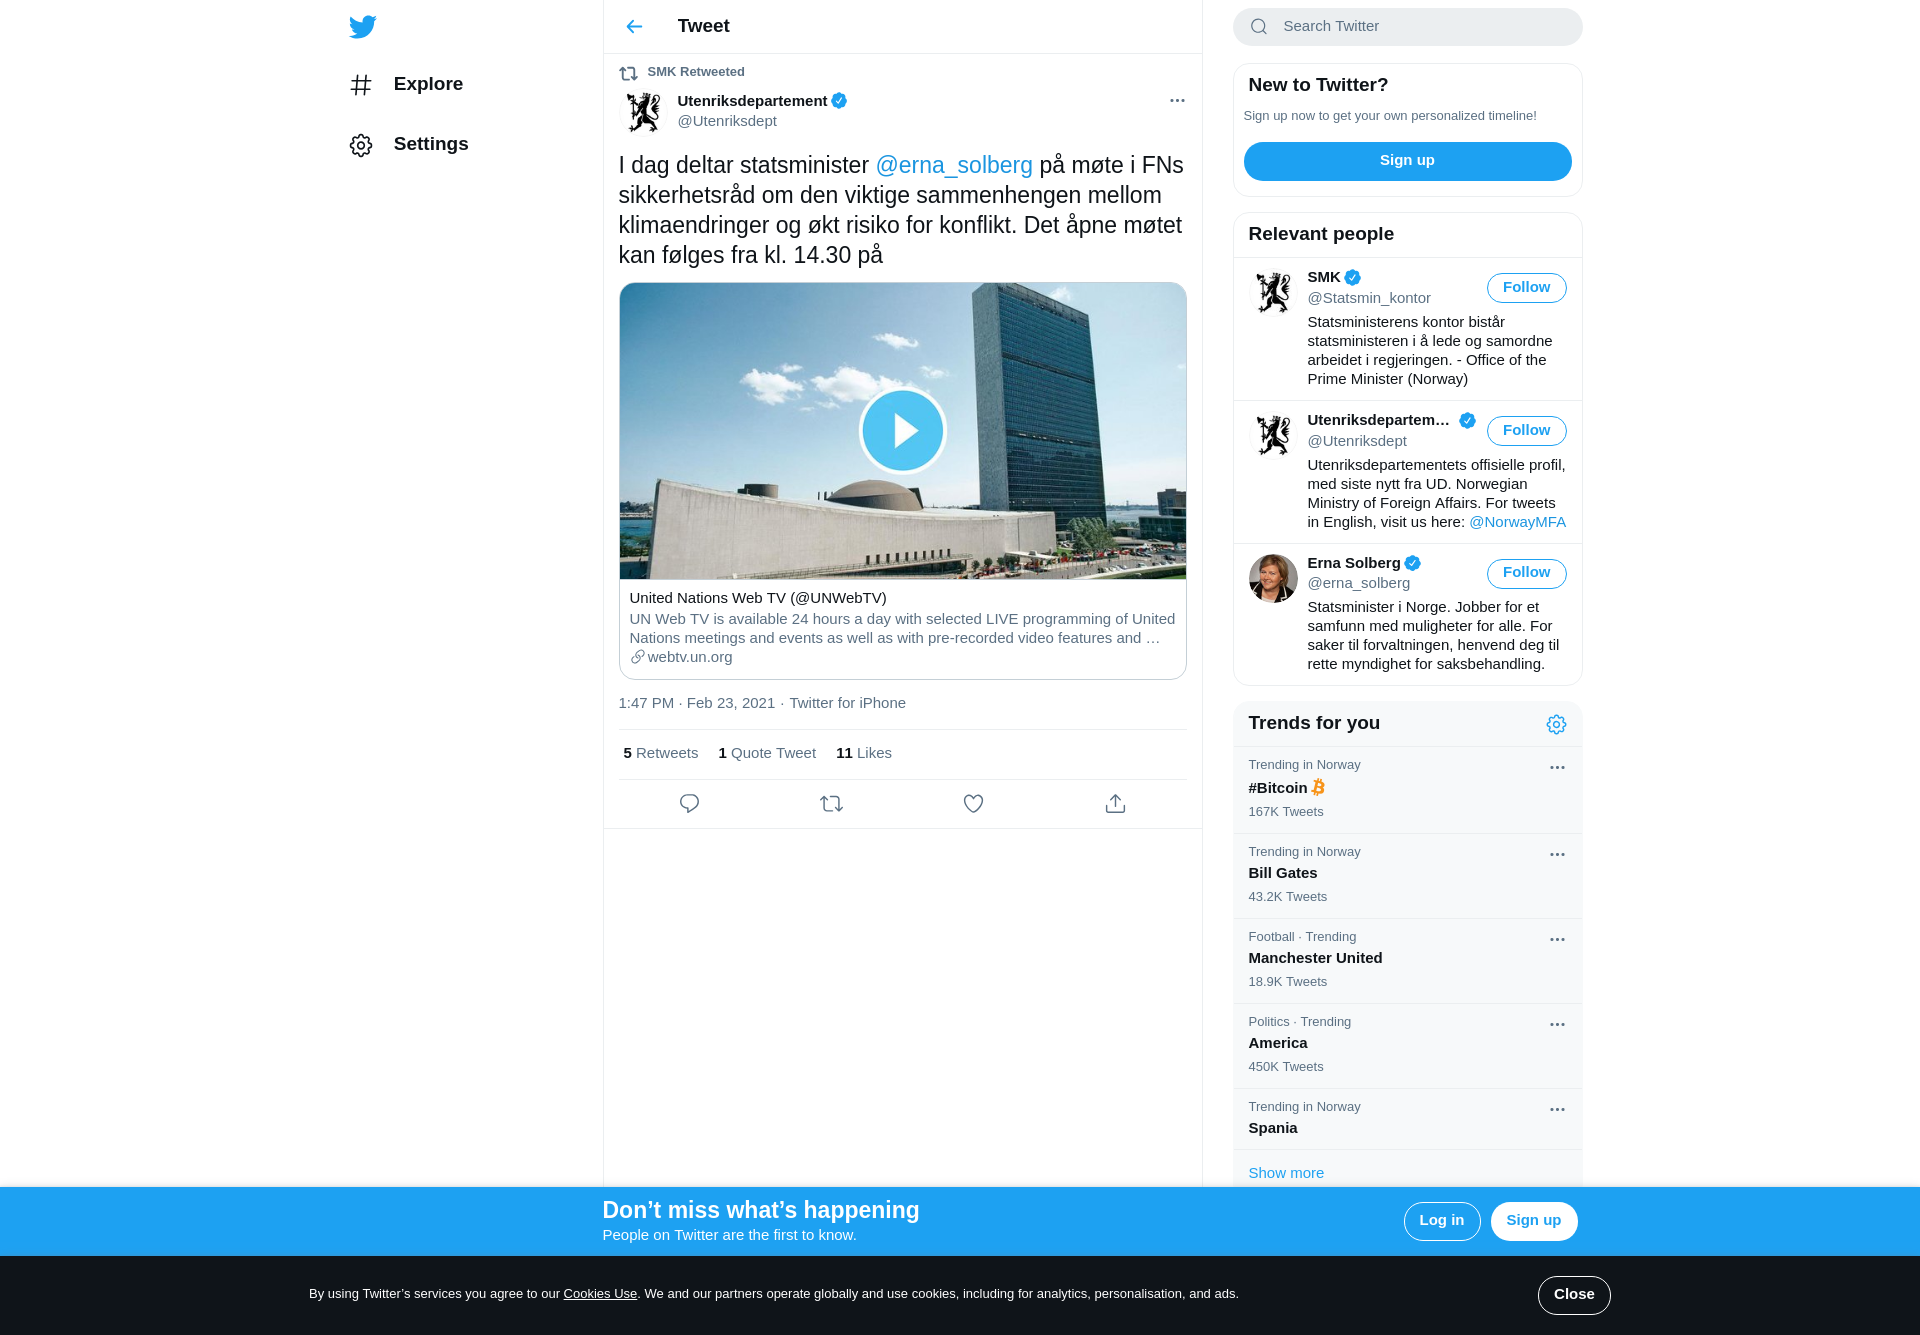
Task: Open options for the America trend
Action: pos(1557,1025)
